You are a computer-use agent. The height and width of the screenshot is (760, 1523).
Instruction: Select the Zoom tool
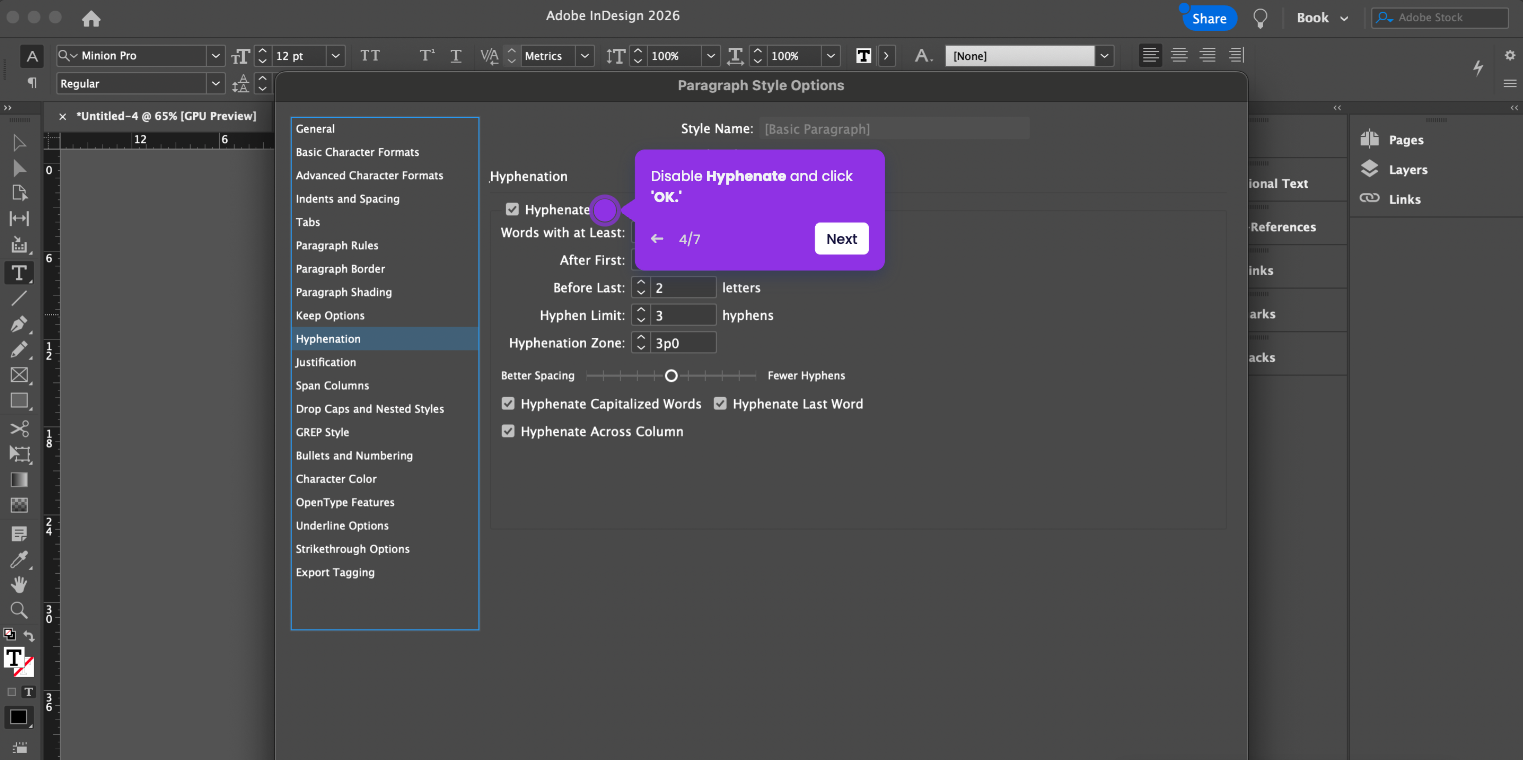tap(19, 610)
